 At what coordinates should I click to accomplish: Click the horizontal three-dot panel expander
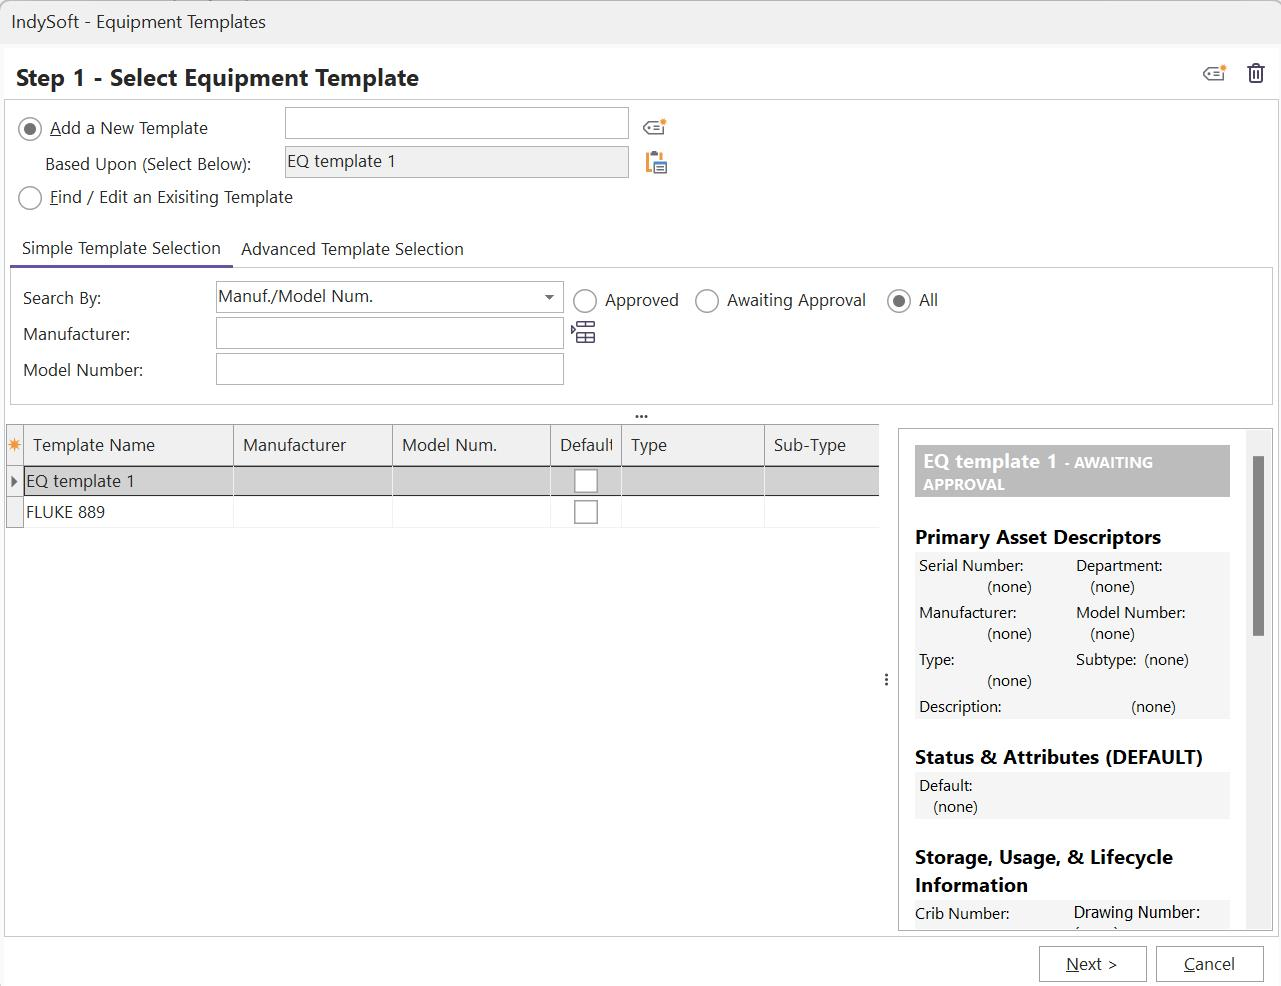tap(641, 416)
